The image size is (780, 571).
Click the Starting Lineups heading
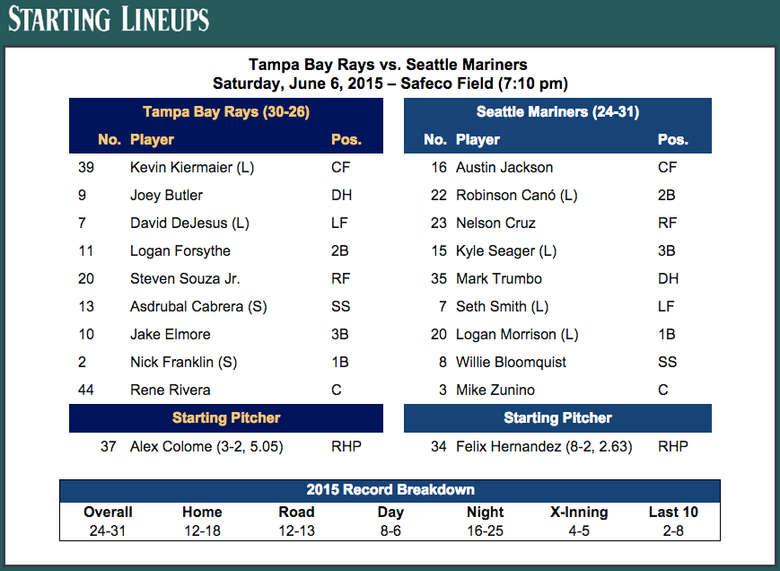[x=108, y=19]
